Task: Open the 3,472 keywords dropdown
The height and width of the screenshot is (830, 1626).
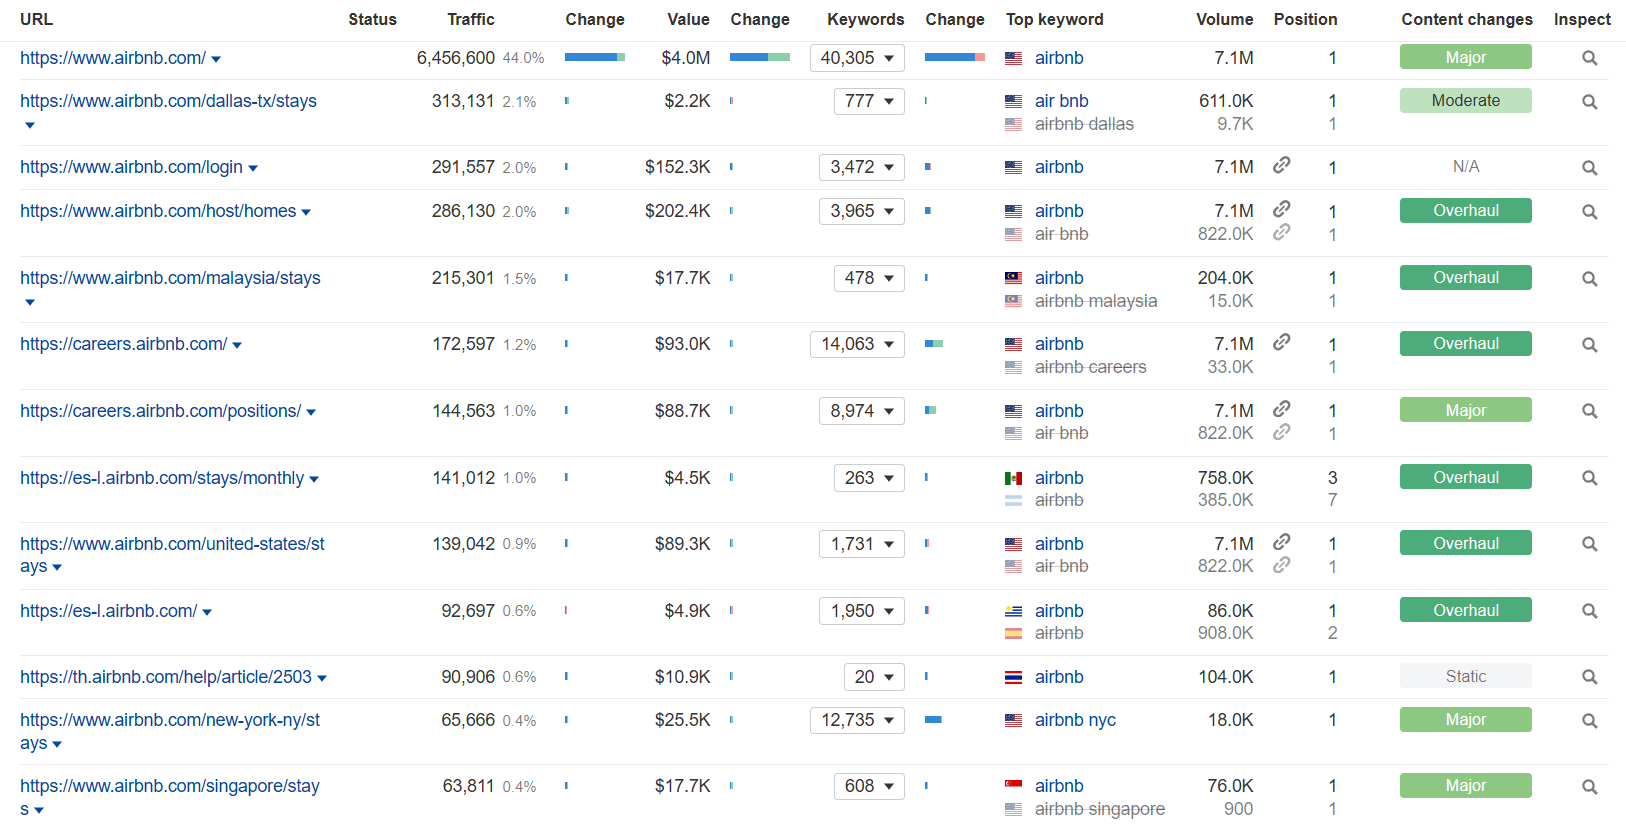Action: pyautogui.click(x=862, y=167)
